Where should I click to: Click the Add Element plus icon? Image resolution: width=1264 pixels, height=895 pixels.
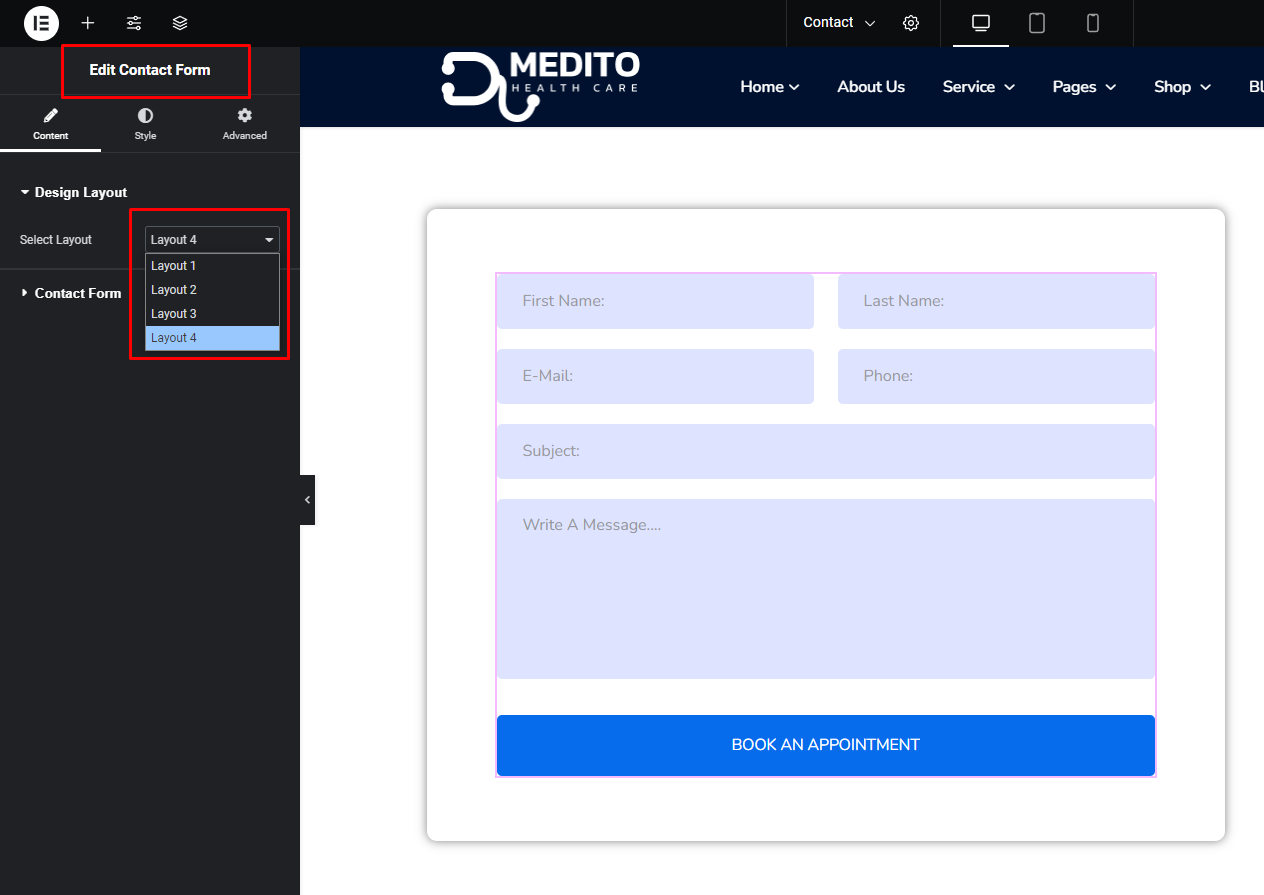click(x=88, y=23)
